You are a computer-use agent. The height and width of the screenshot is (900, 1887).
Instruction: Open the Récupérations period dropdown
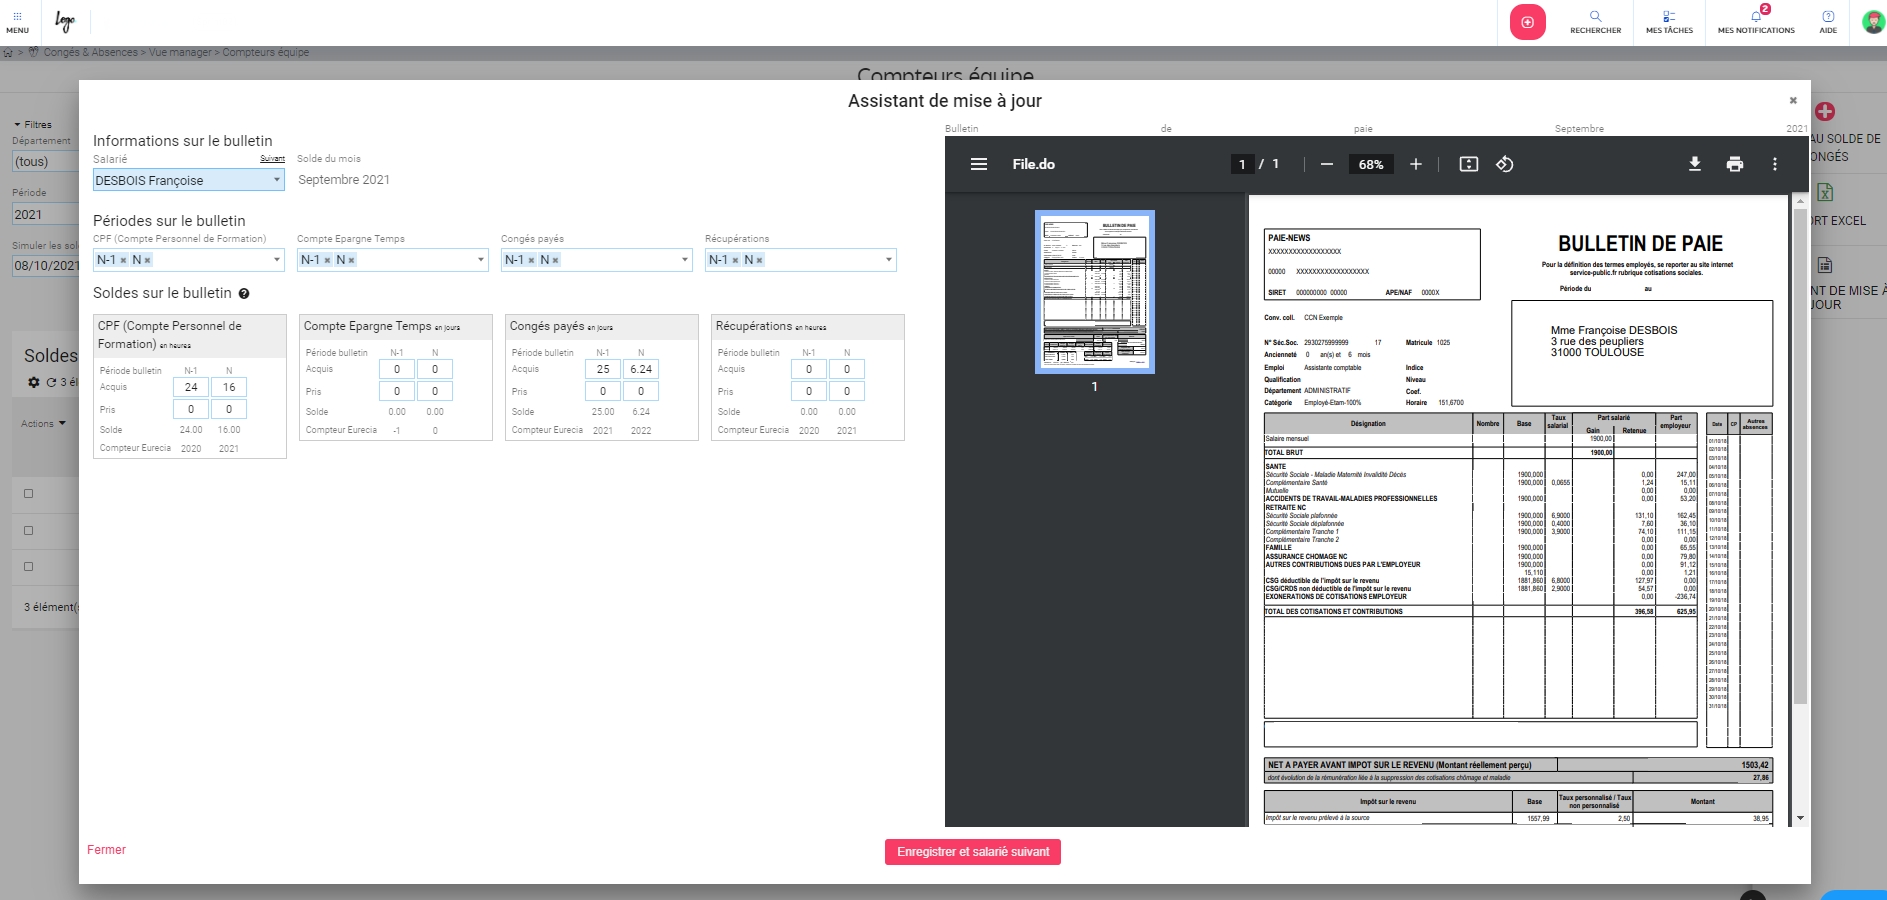(x=889, y=260)
